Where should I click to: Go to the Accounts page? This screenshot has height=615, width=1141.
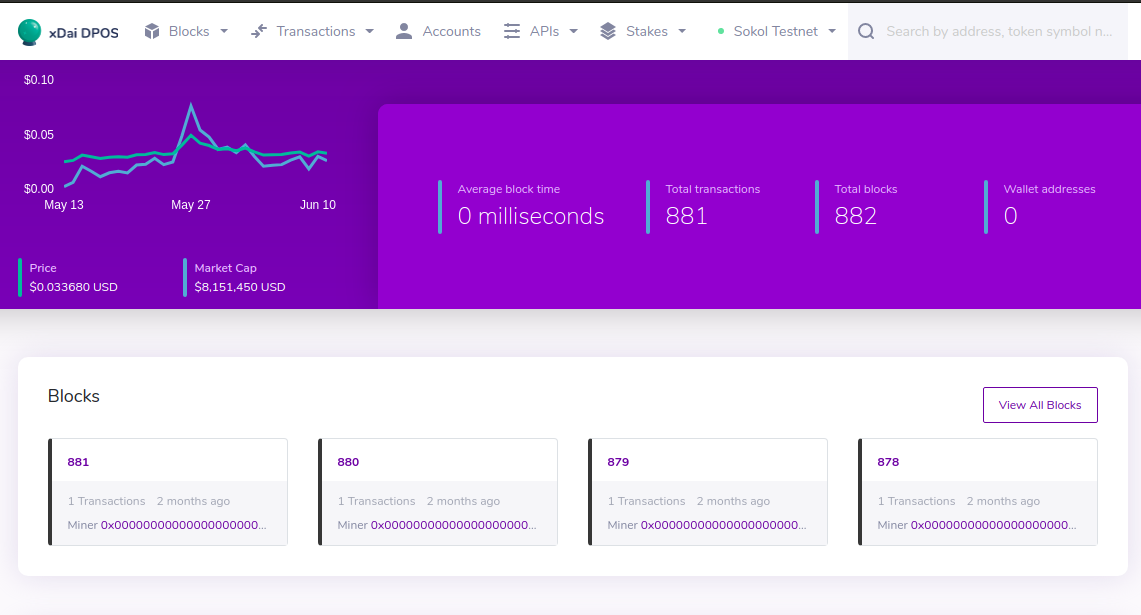click(x=451, y=31)
